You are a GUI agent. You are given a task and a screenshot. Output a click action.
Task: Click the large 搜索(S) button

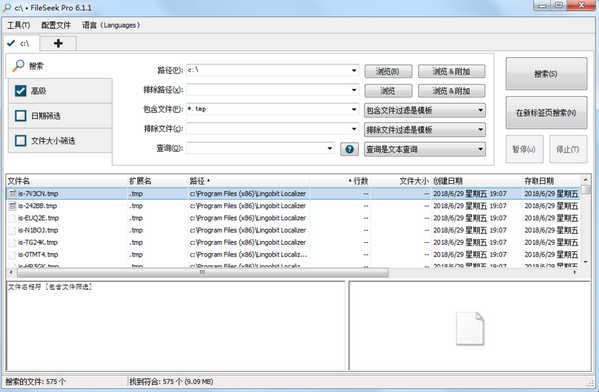pyautogui.click(x=546, y=74)
